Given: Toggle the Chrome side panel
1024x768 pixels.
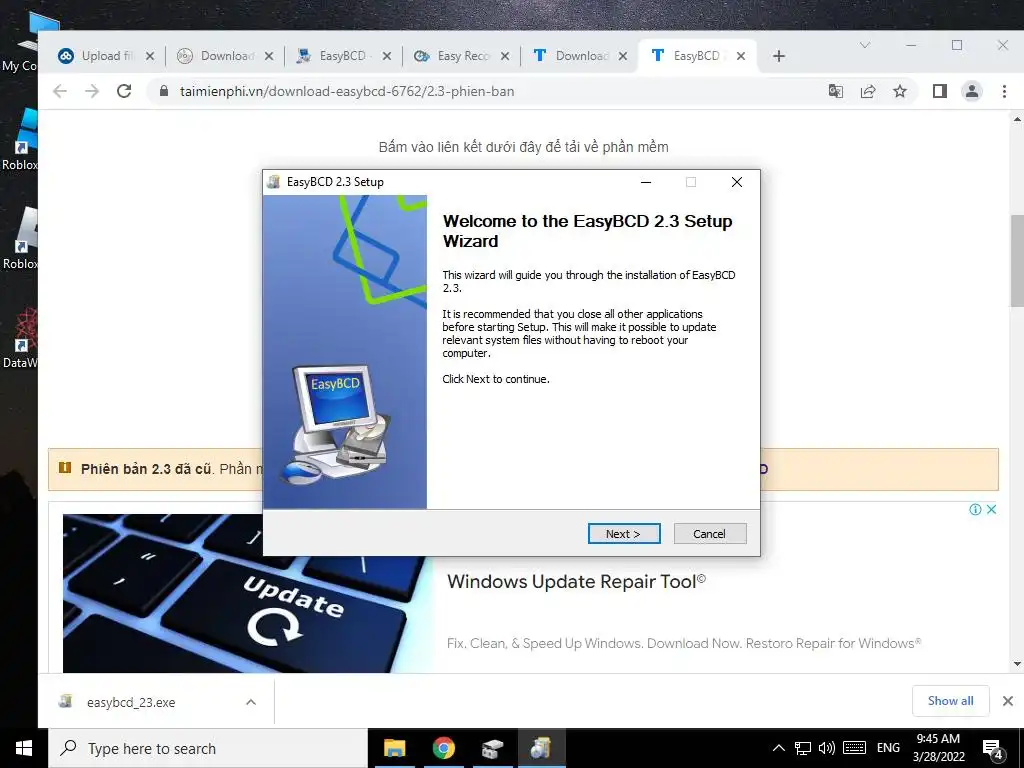Looking at the screenshot, I should click(x=940, y=91).
